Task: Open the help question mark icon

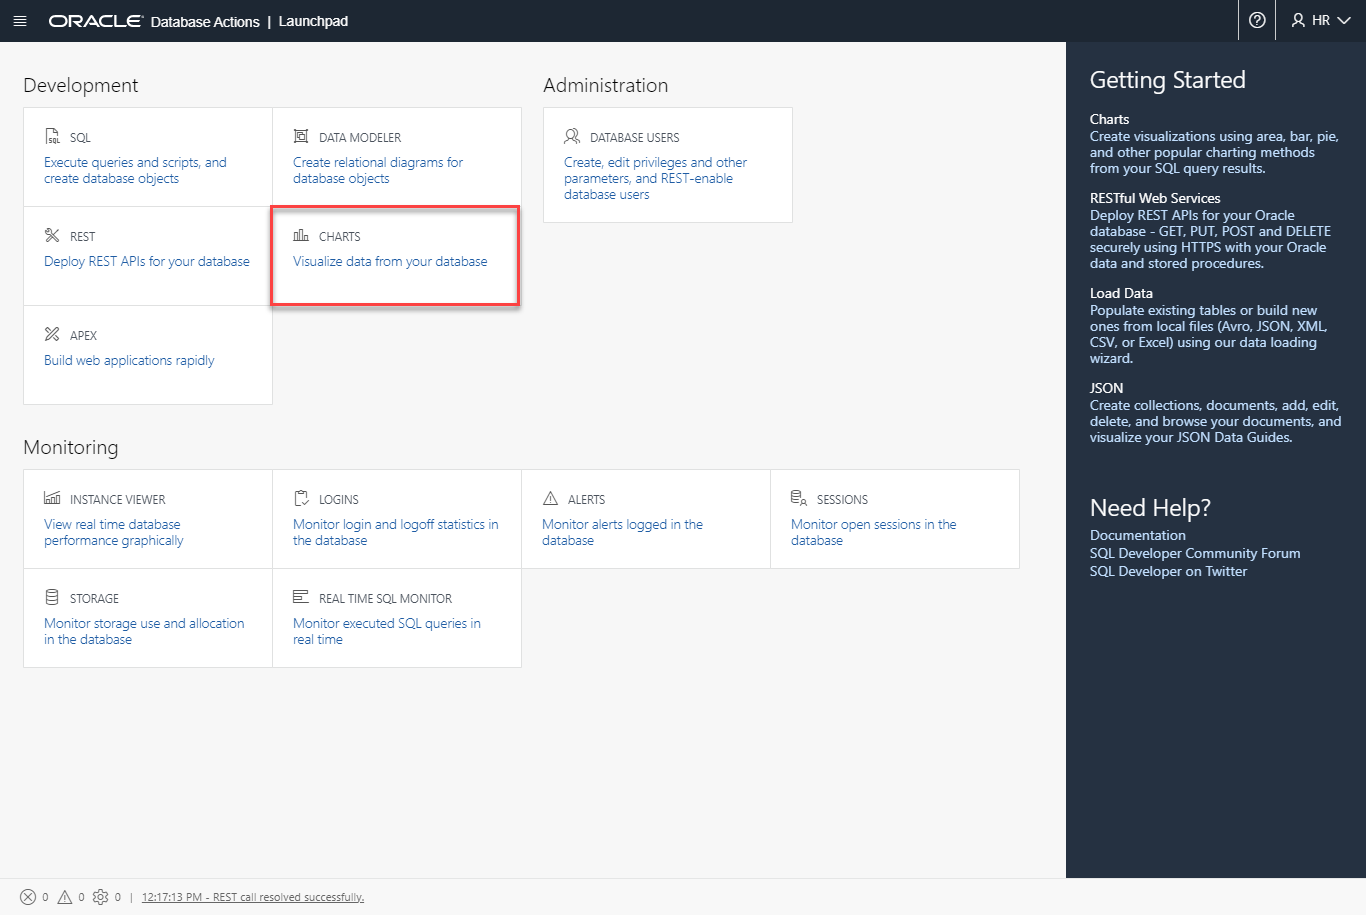Action: pos(1257,20)
